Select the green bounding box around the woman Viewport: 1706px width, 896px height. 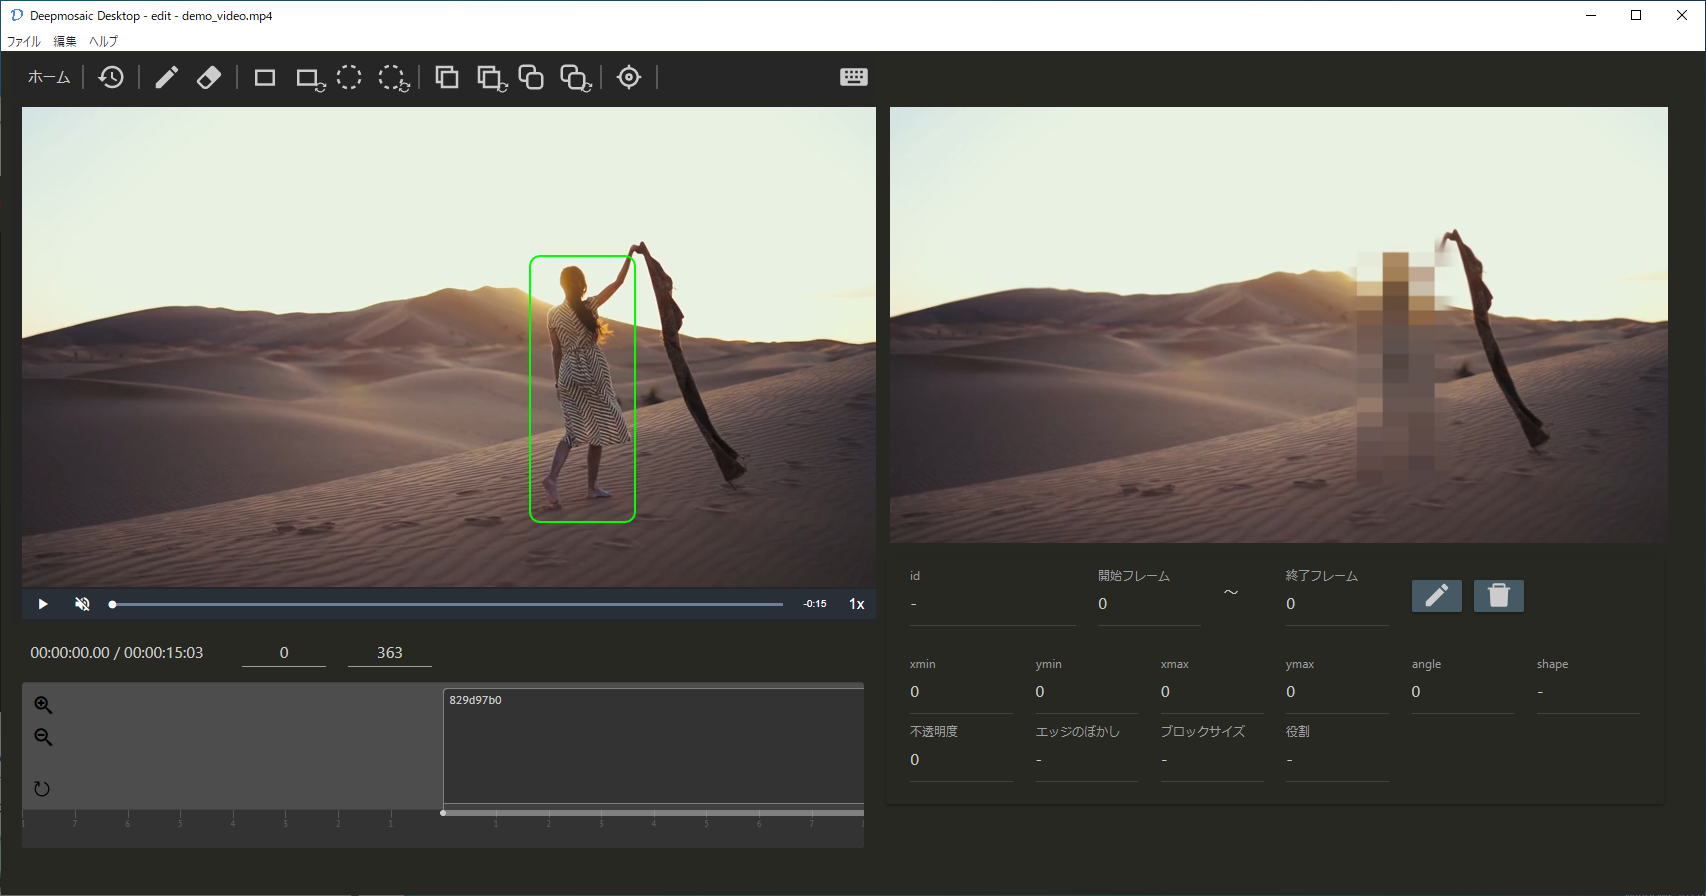583,389
